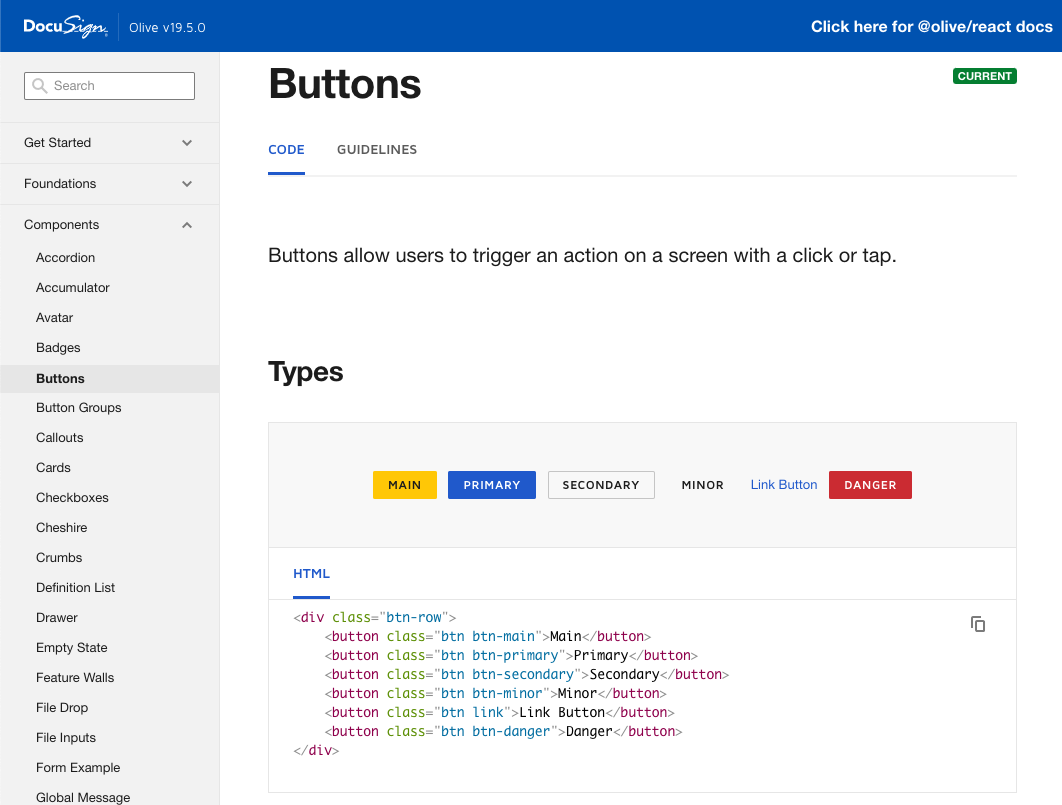The width and height of the screenshot is (1062, 805).
Task: Click the CURRENT status badge
Action: click(984, 76)
